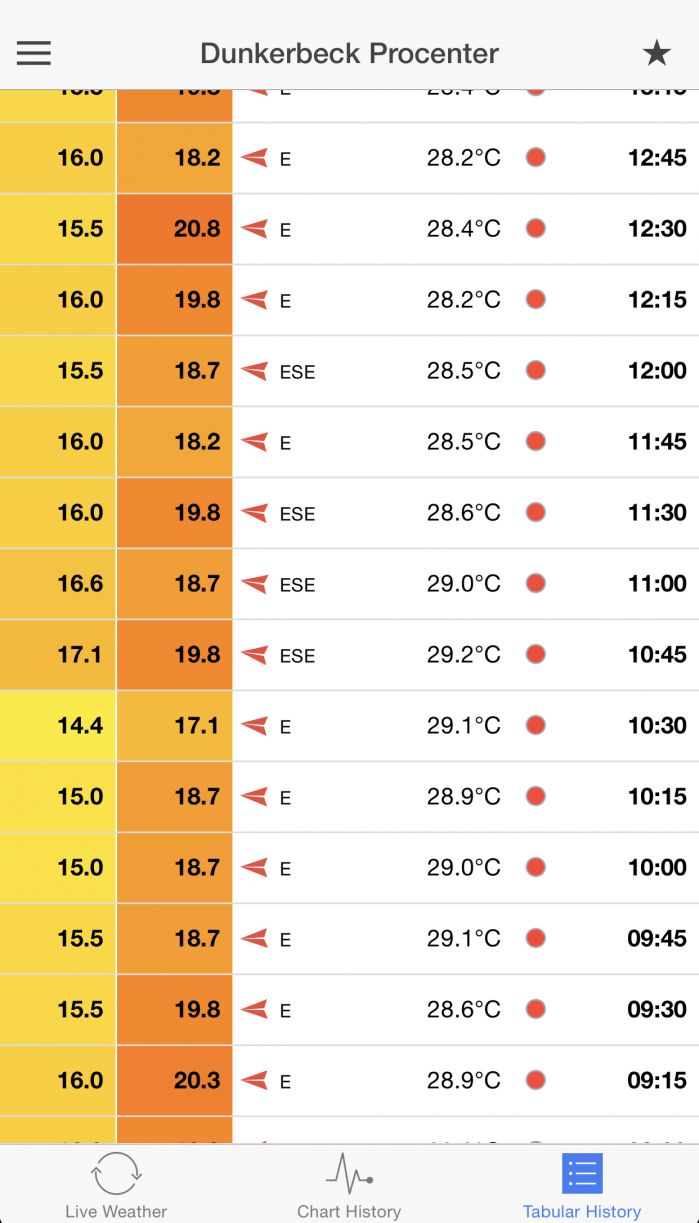Open the hamburger menu
This screenshot has height=1223, width=699.
coord(33,53)
